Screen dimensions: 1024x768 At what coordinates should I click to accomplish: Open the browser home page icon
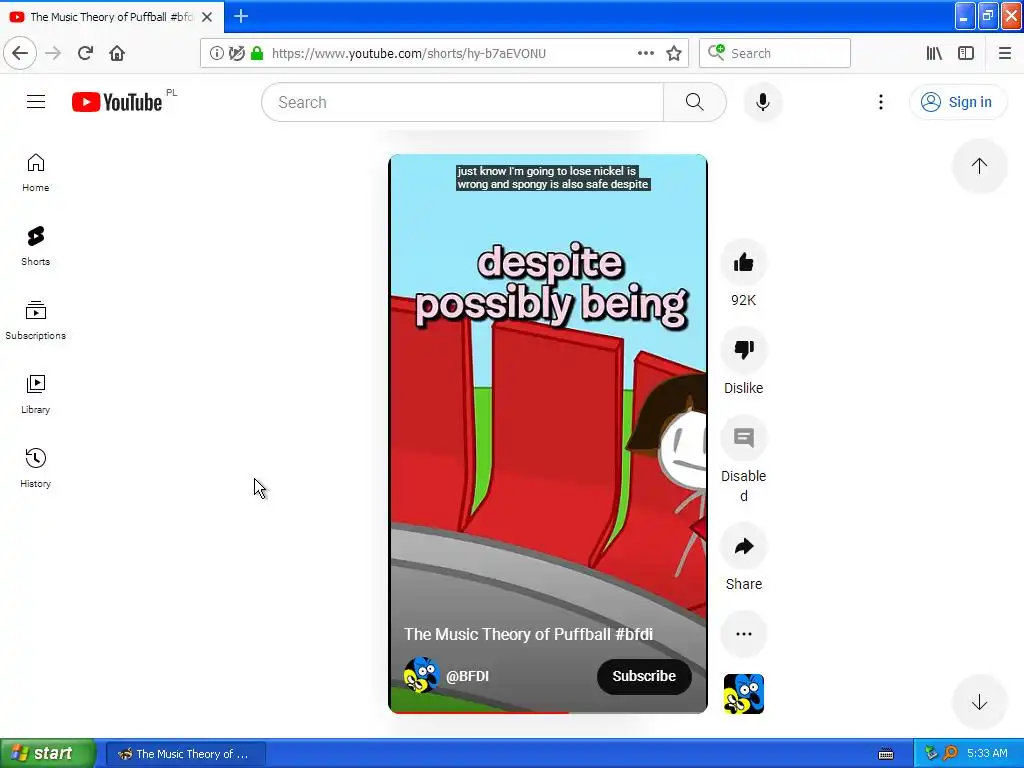(117, 53)
